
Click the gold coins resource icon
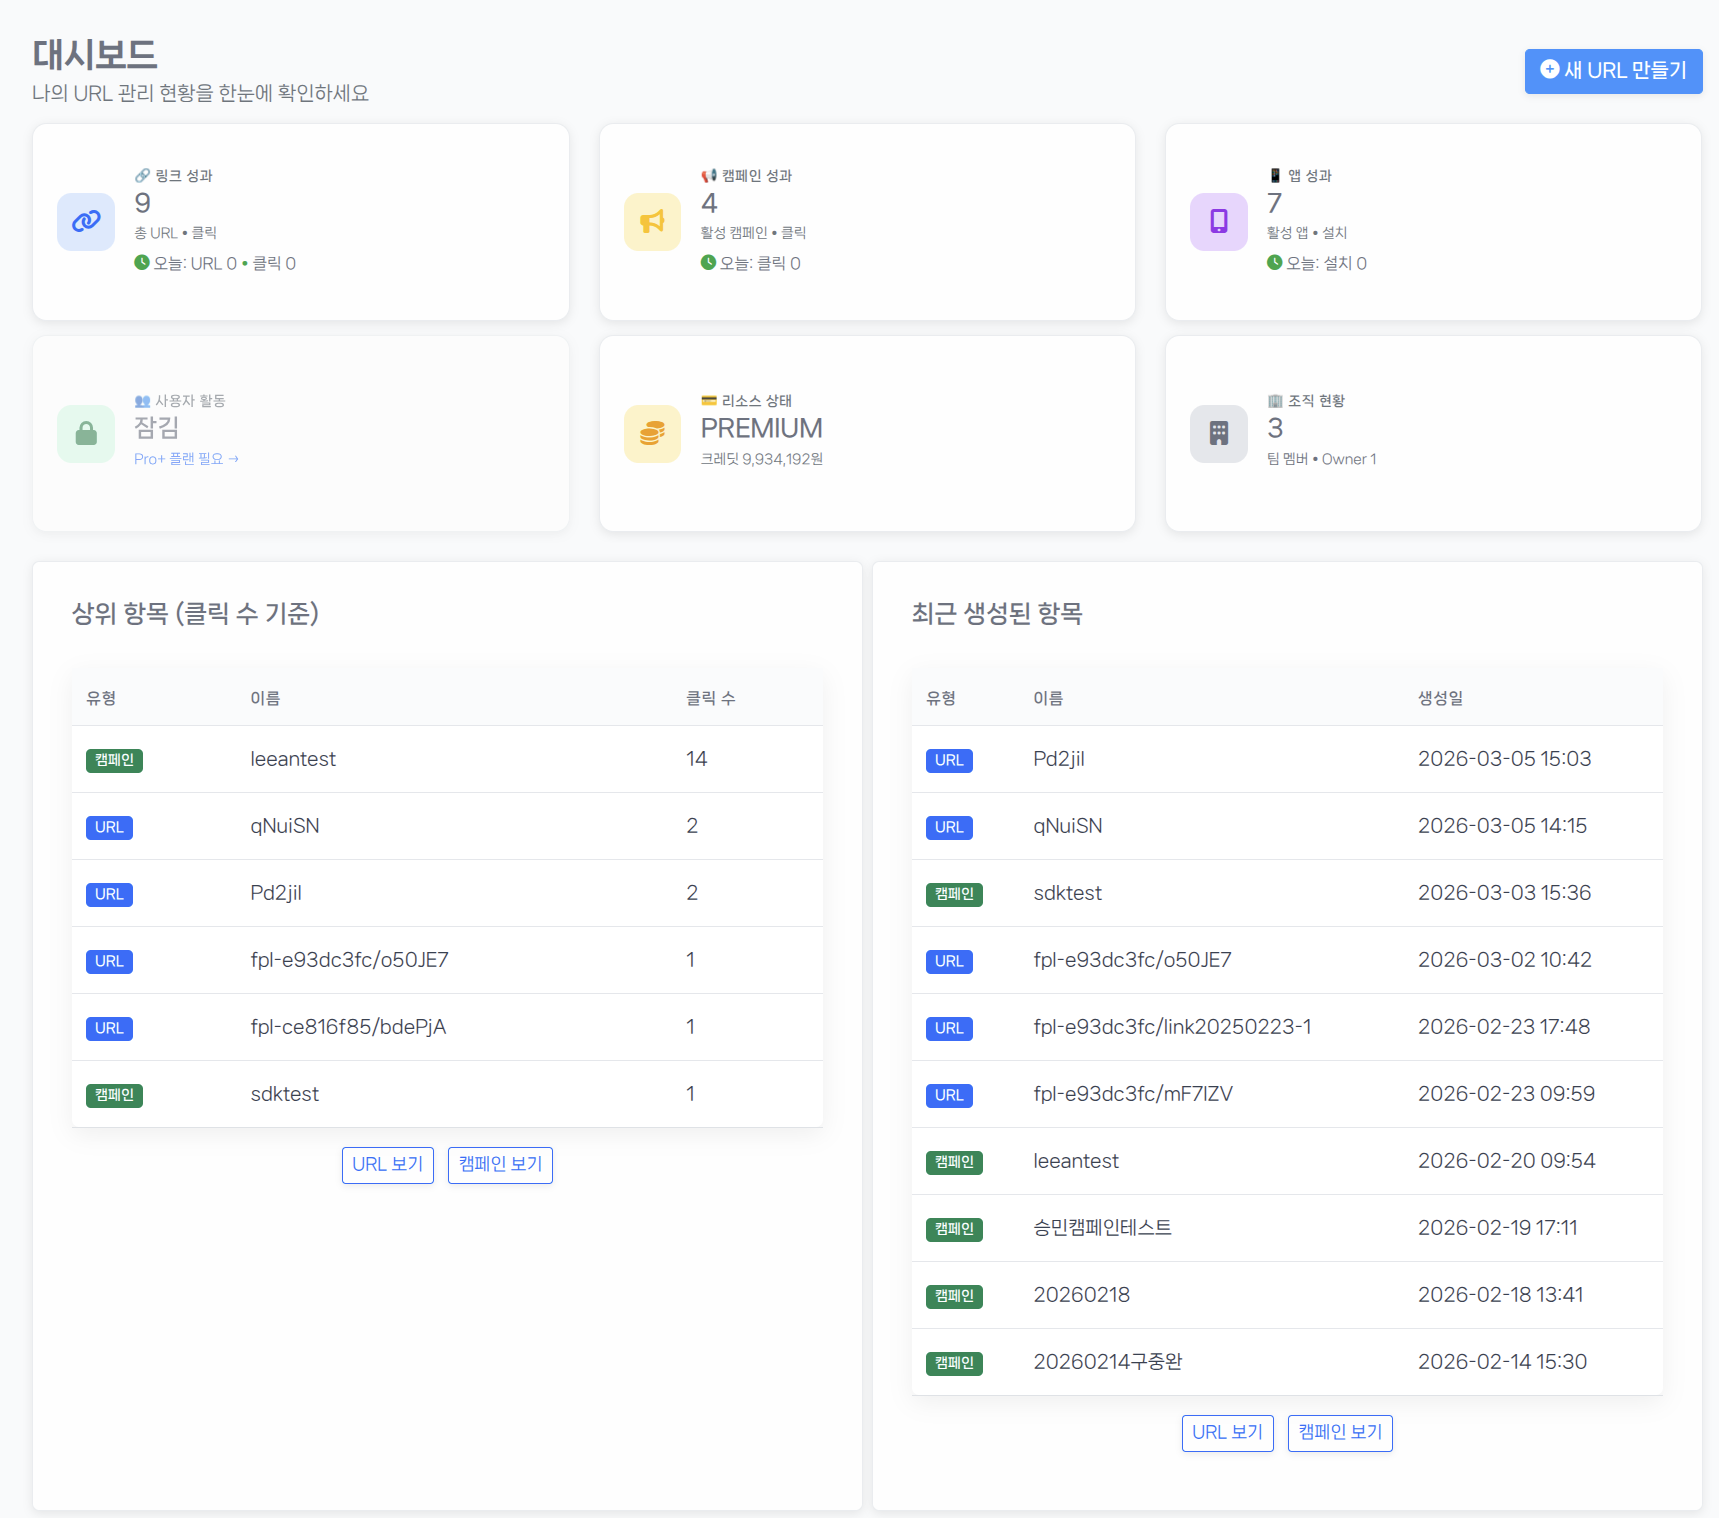pos(652,433)
